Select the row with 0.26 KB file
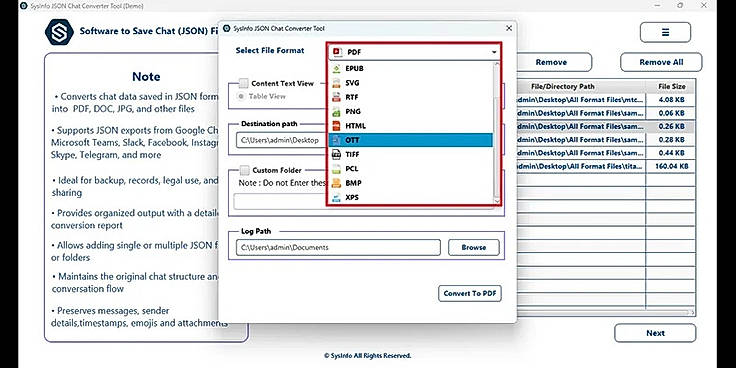The height and width of the screenshot is (368, 736). coord(606,127)
